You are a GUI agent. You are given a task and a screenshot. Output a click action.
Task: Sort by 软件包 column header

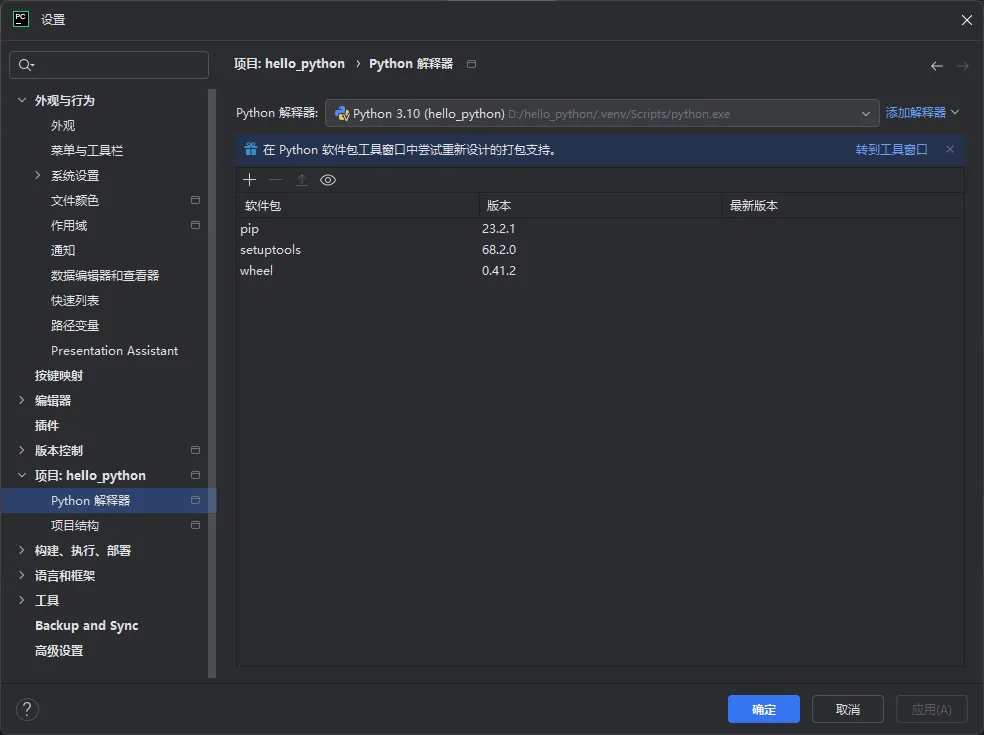point(358,205)
